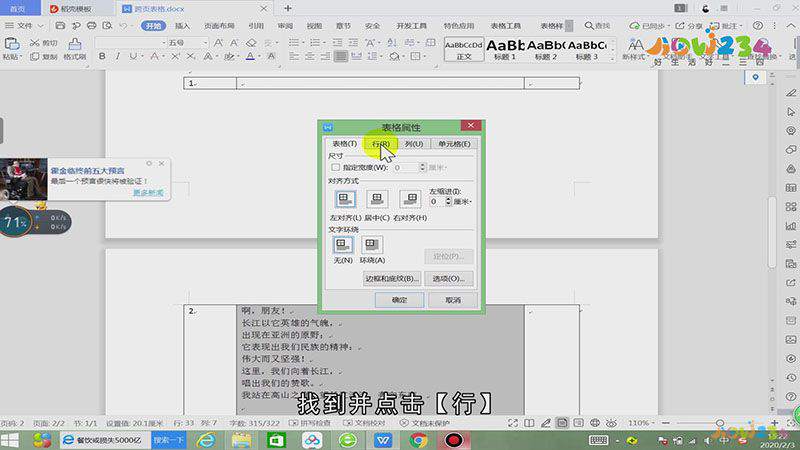Open the Page Layout (页面布局) ribbon tab

[219, 26]
